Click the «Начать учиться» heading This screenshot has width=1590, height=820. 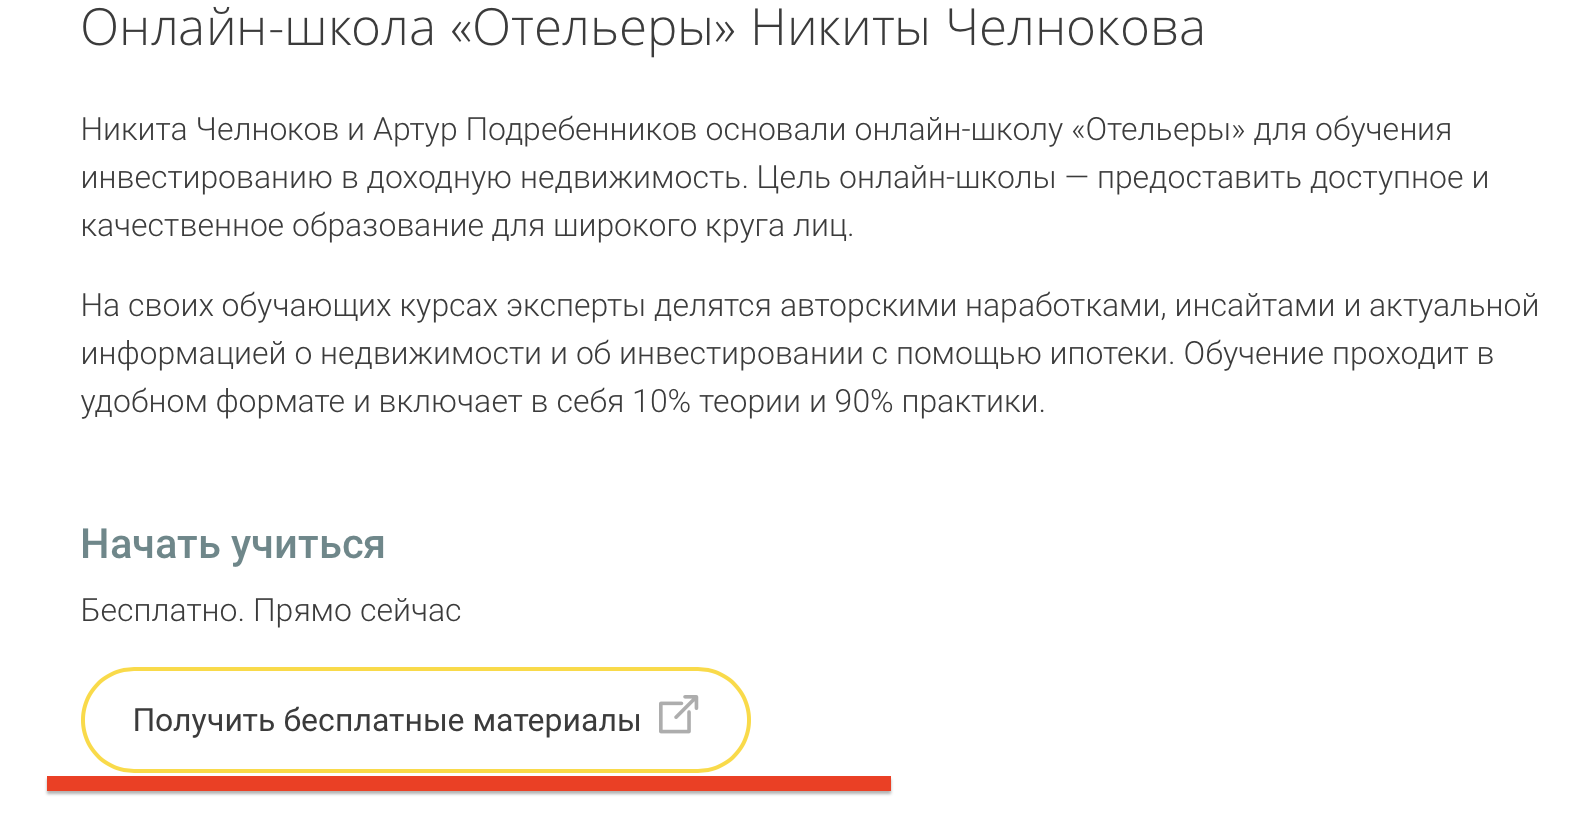click(232, 545)
